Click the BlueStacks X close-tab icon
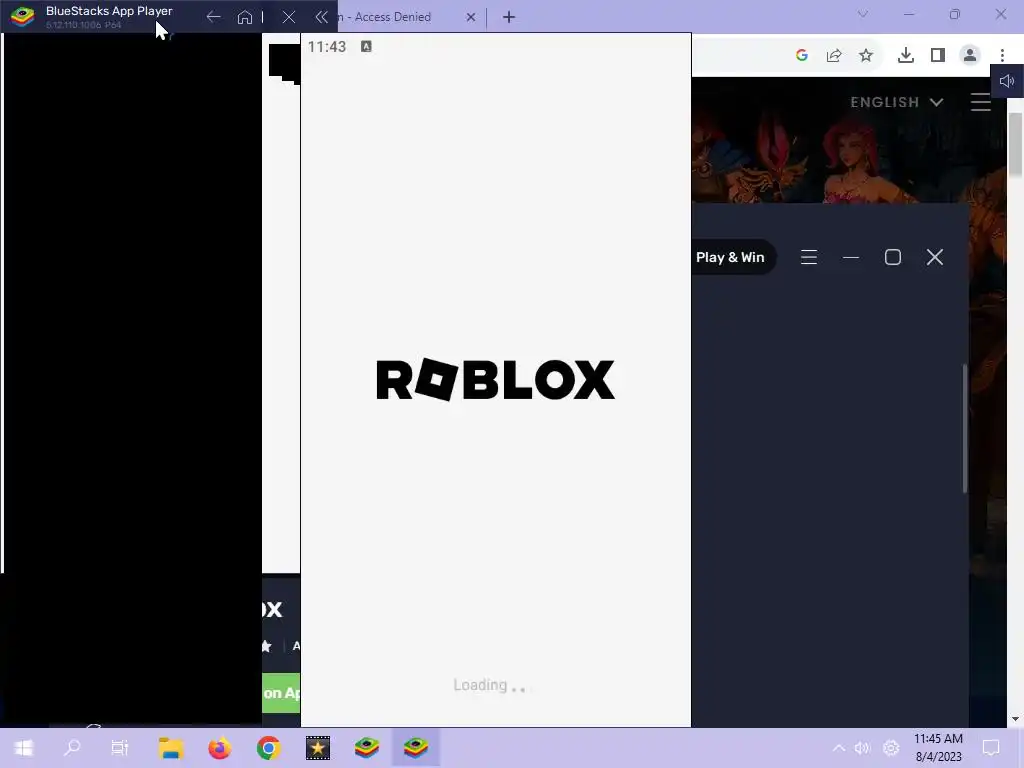 tap(289, 17)
